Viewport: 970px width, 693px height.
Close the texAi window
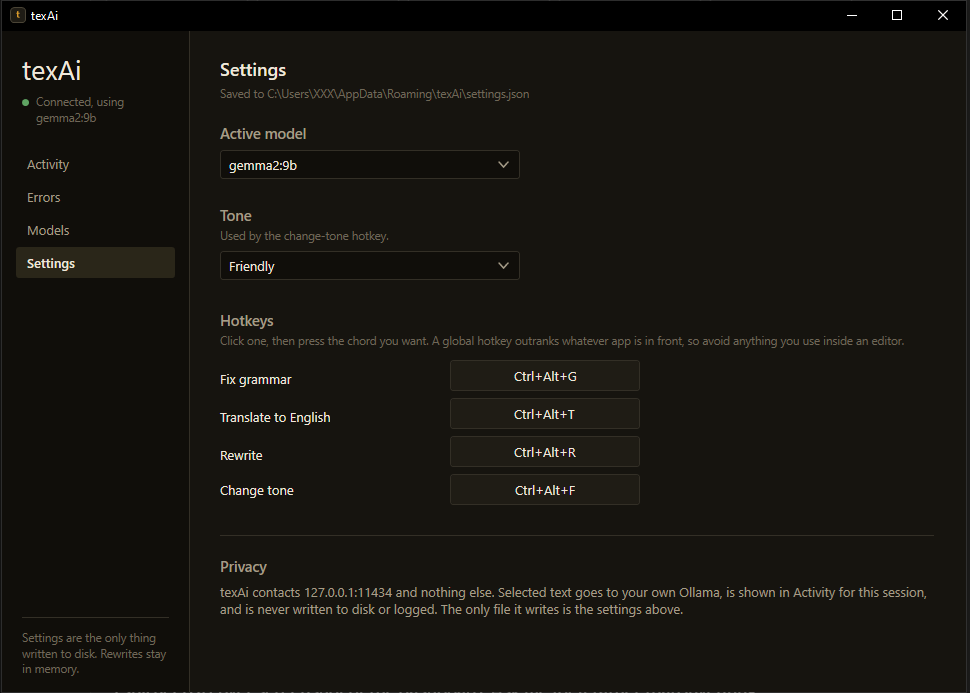(x=943, y=15)
